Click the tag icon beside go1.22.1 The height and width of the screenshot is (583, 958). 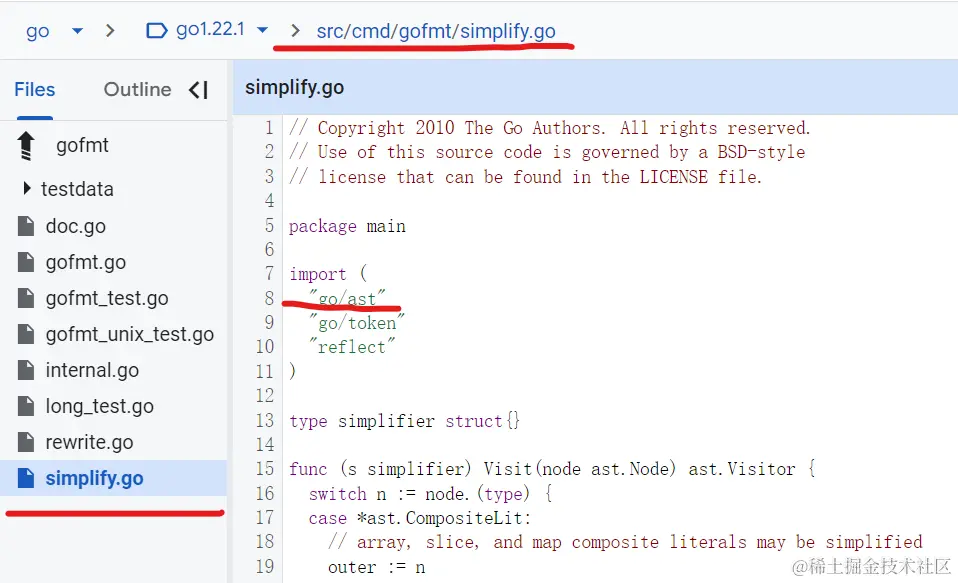156,30
